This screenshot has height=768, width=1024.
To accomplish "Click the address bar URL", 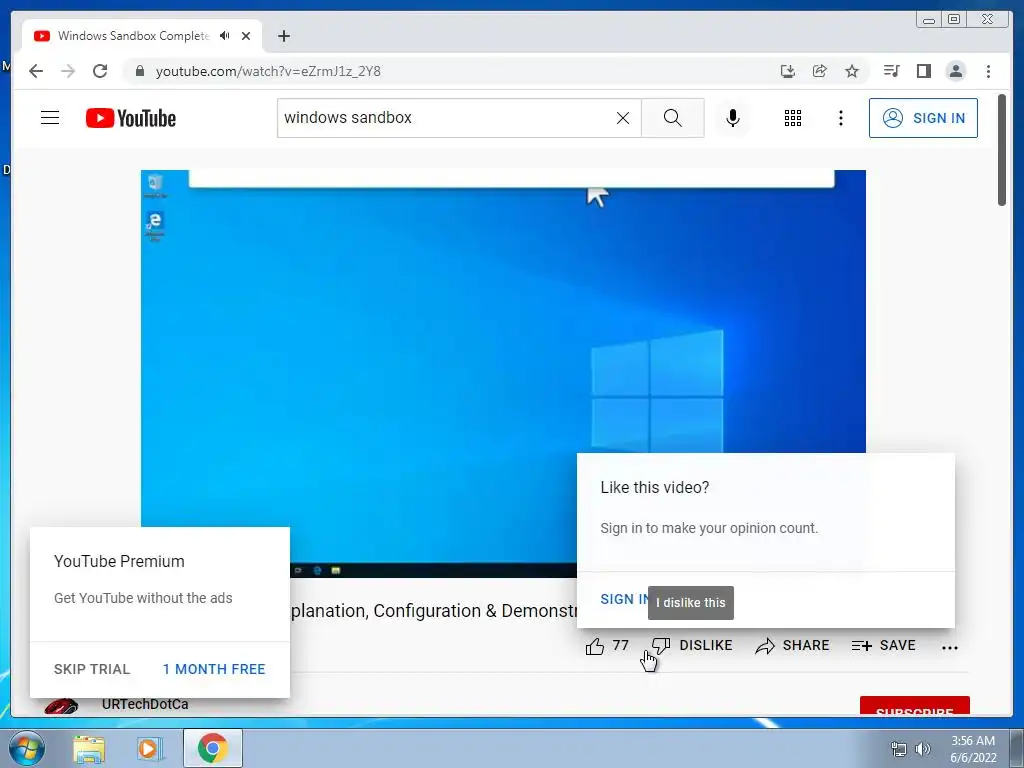I will [x=268, y=71].
